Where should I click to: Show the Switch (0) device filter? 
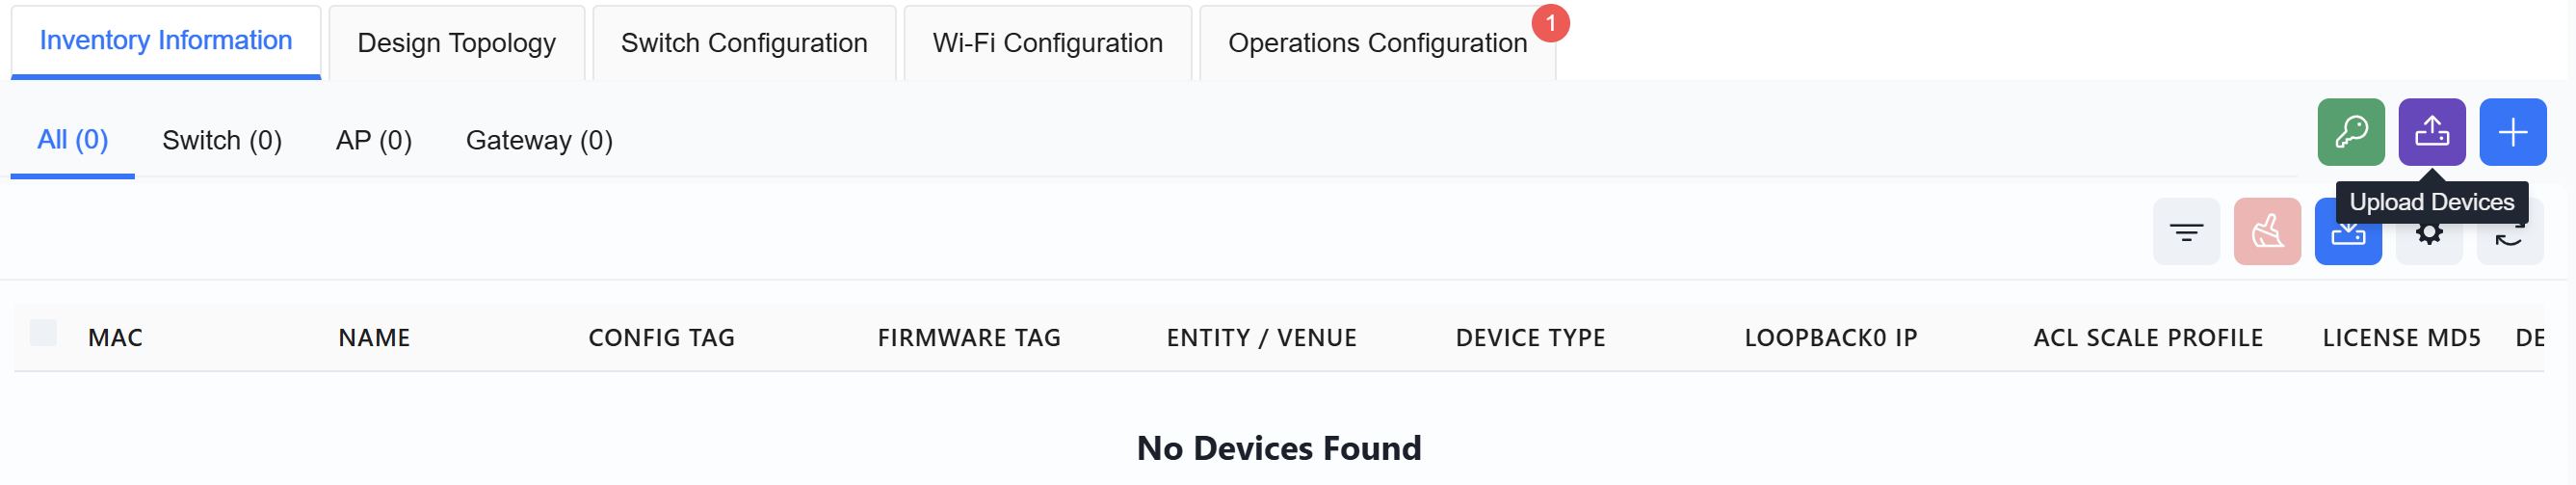pos(222,140)
